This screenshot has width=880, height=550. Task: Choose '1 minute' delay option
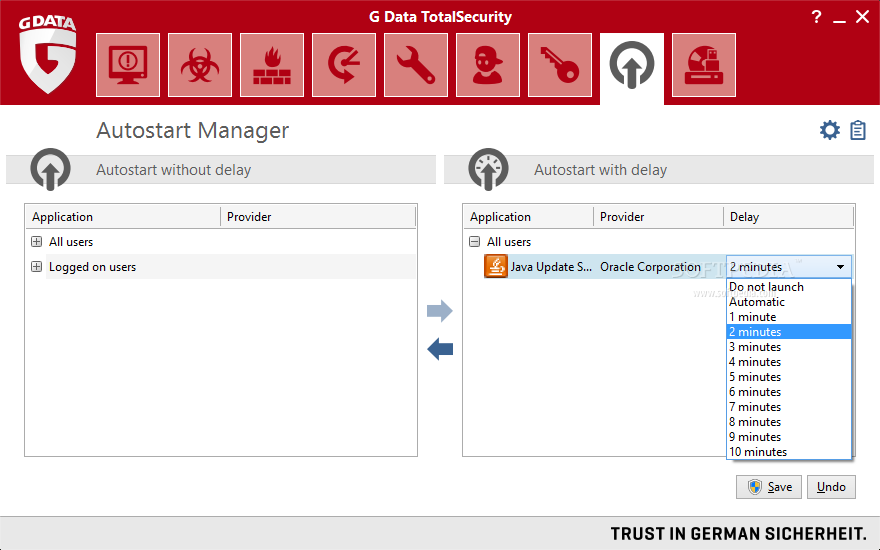tap(789, 317)
